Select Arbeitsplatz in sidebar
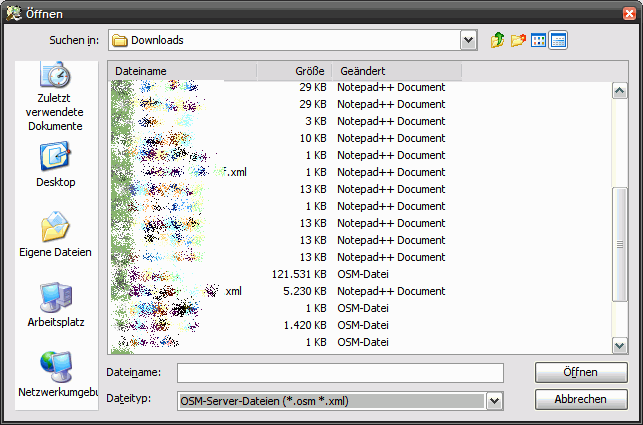The image size is (643, 425). tap(55, 305)
